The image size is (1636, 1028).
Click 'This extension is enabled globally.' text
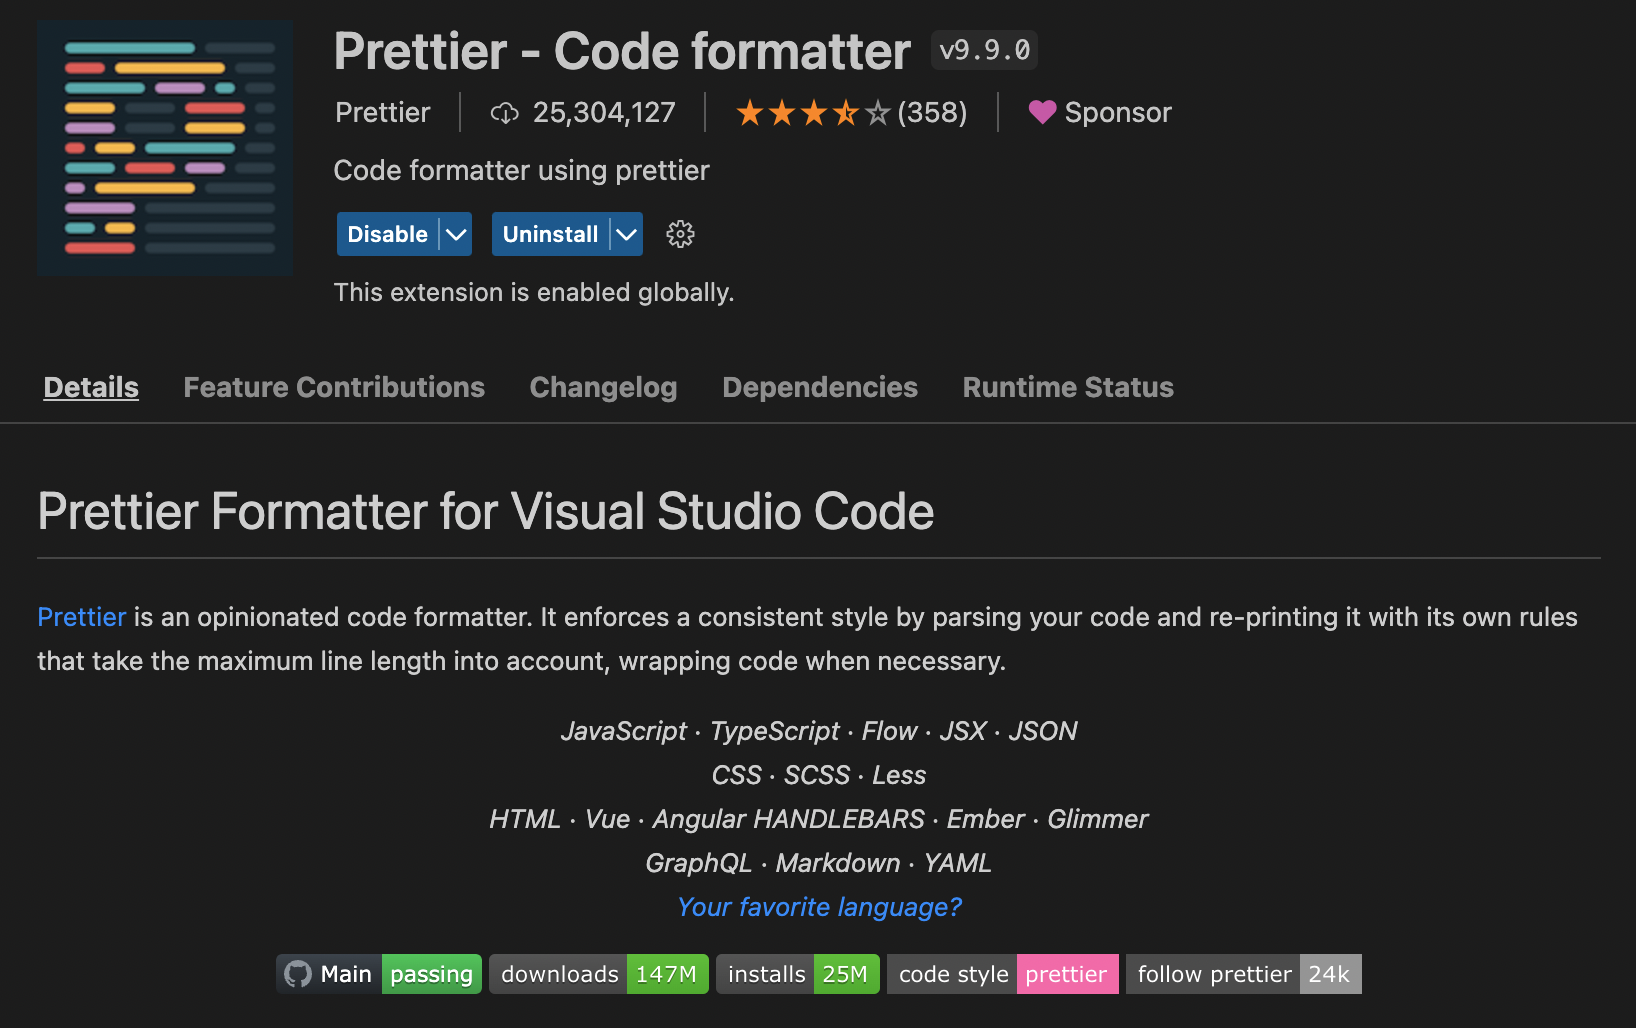click(x=534, y=292)
